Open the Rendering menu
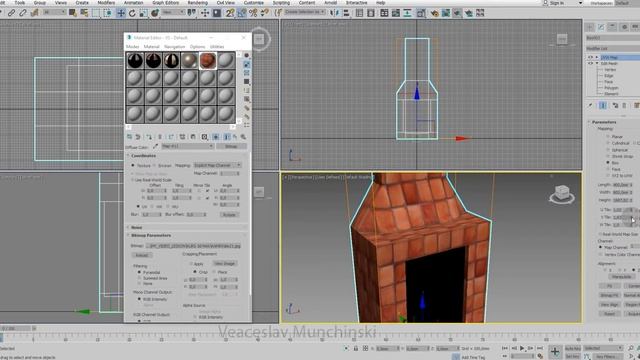The height and width of the screenshot is (360, 640). coord(198,3)
